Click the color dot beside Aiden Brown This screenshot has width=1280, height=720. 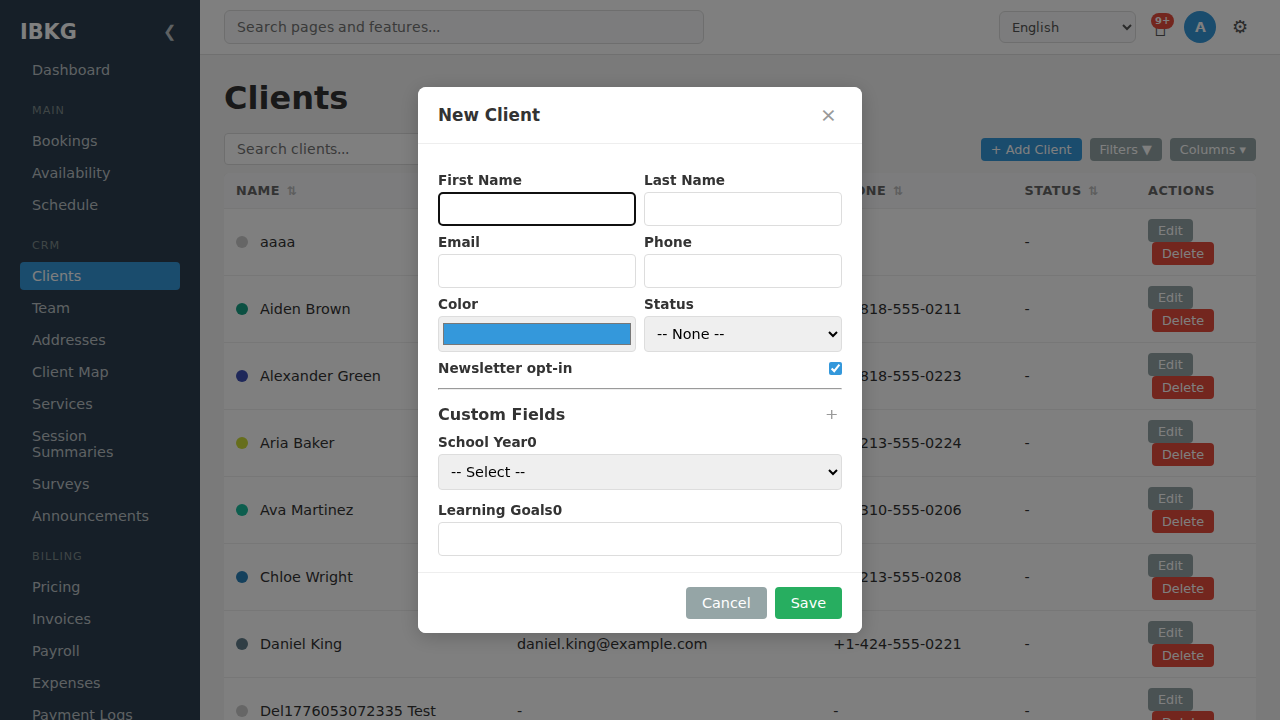point(242,309)
